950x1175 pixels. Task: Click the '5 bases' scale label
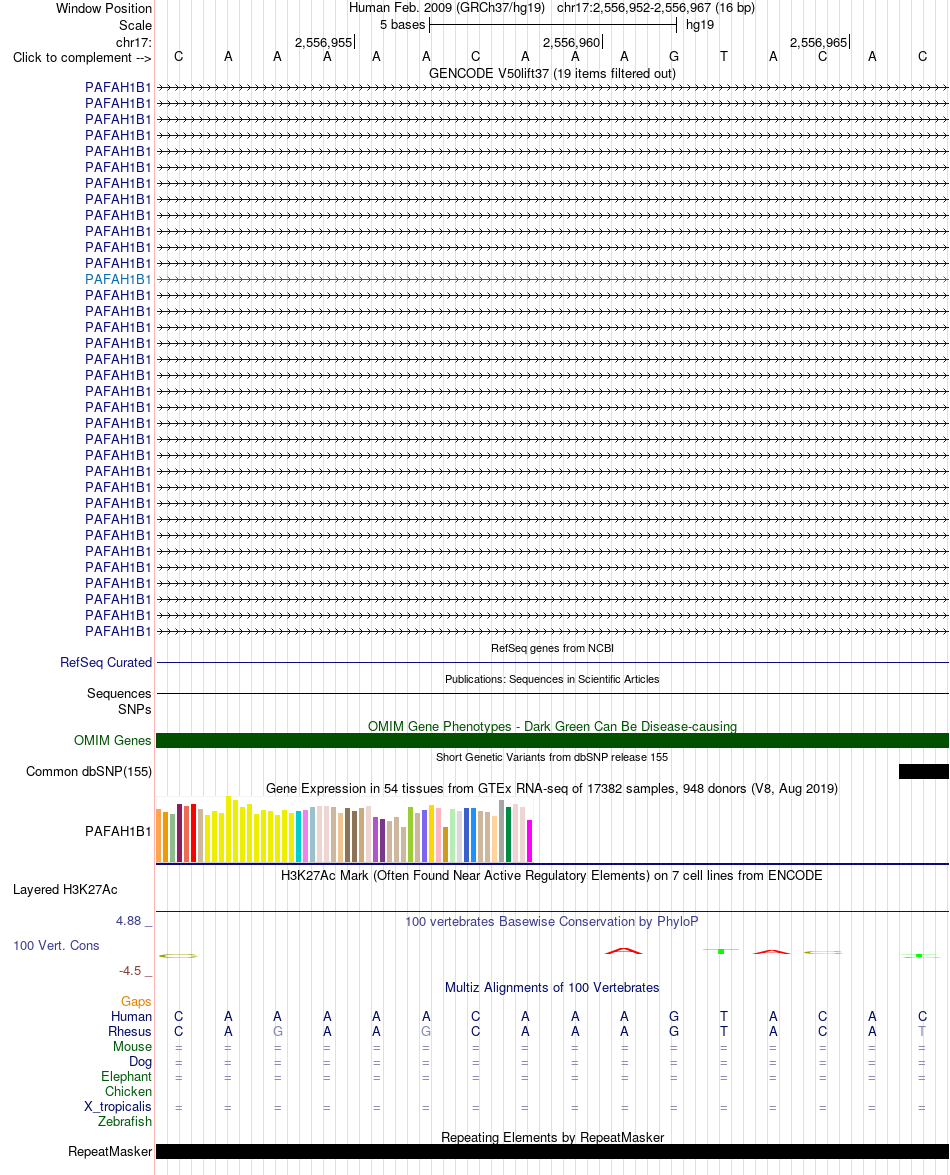click(x=402, y=25)
